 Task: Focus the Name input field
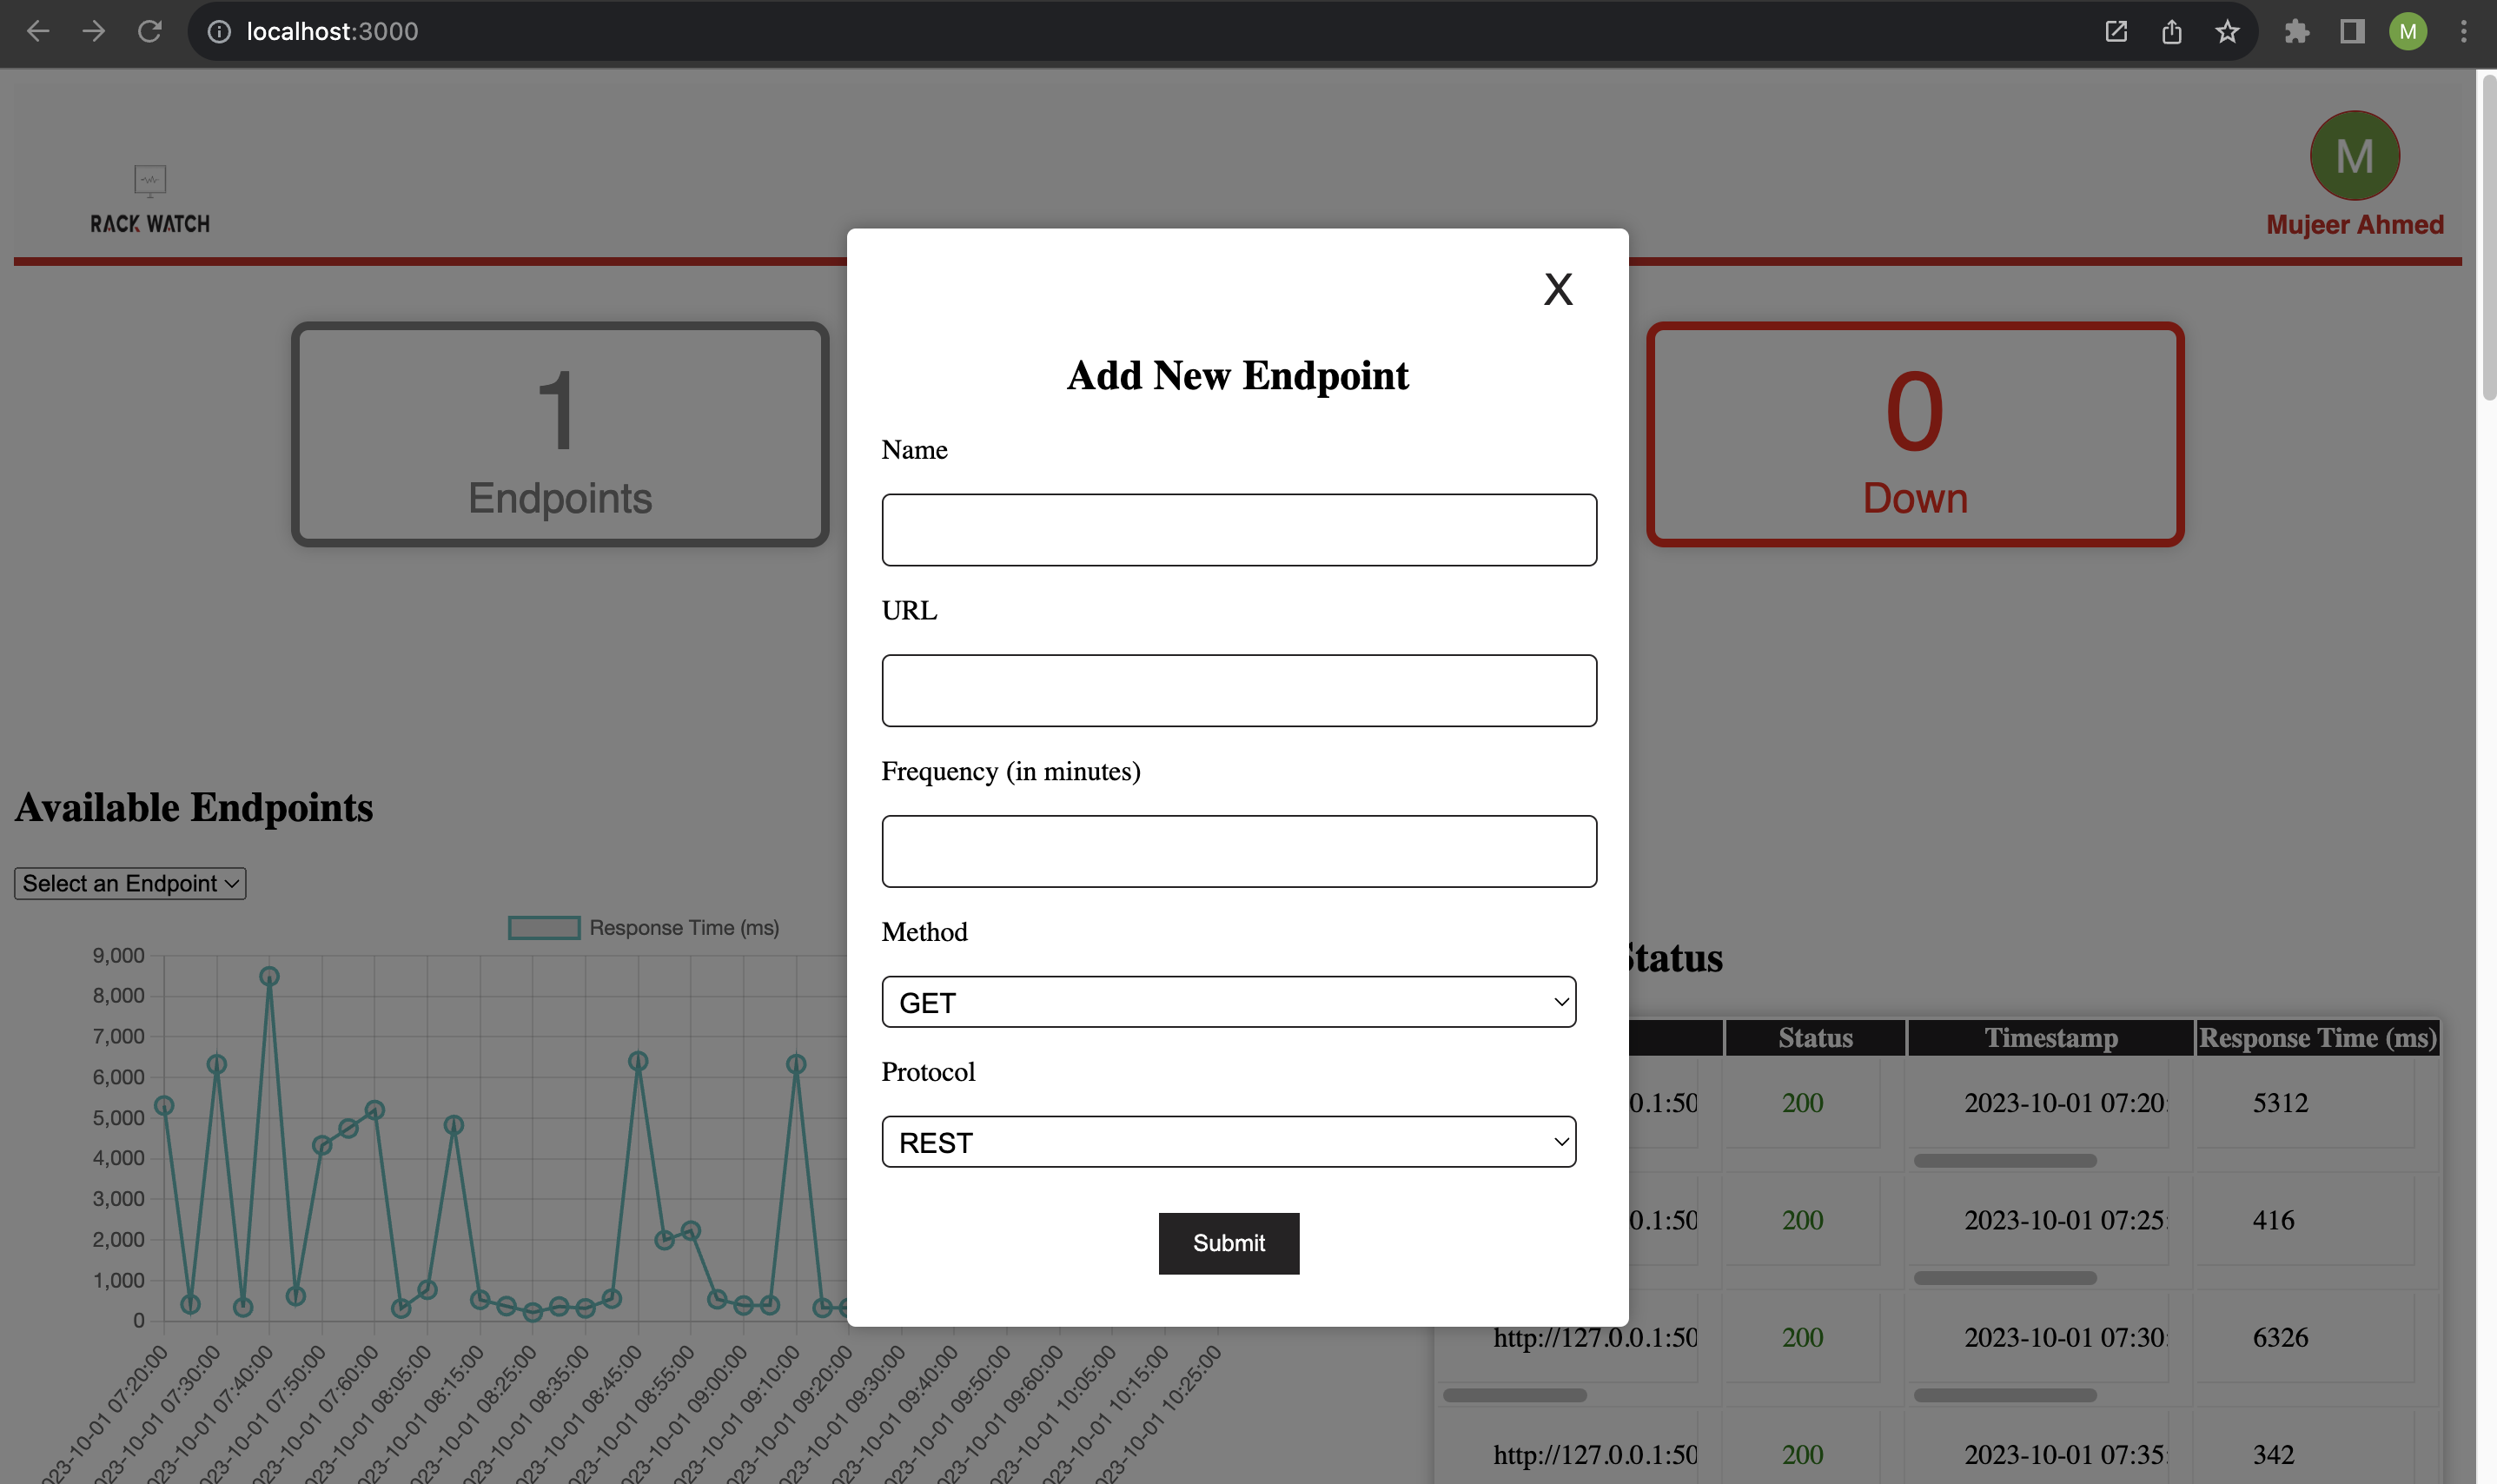1238,530
